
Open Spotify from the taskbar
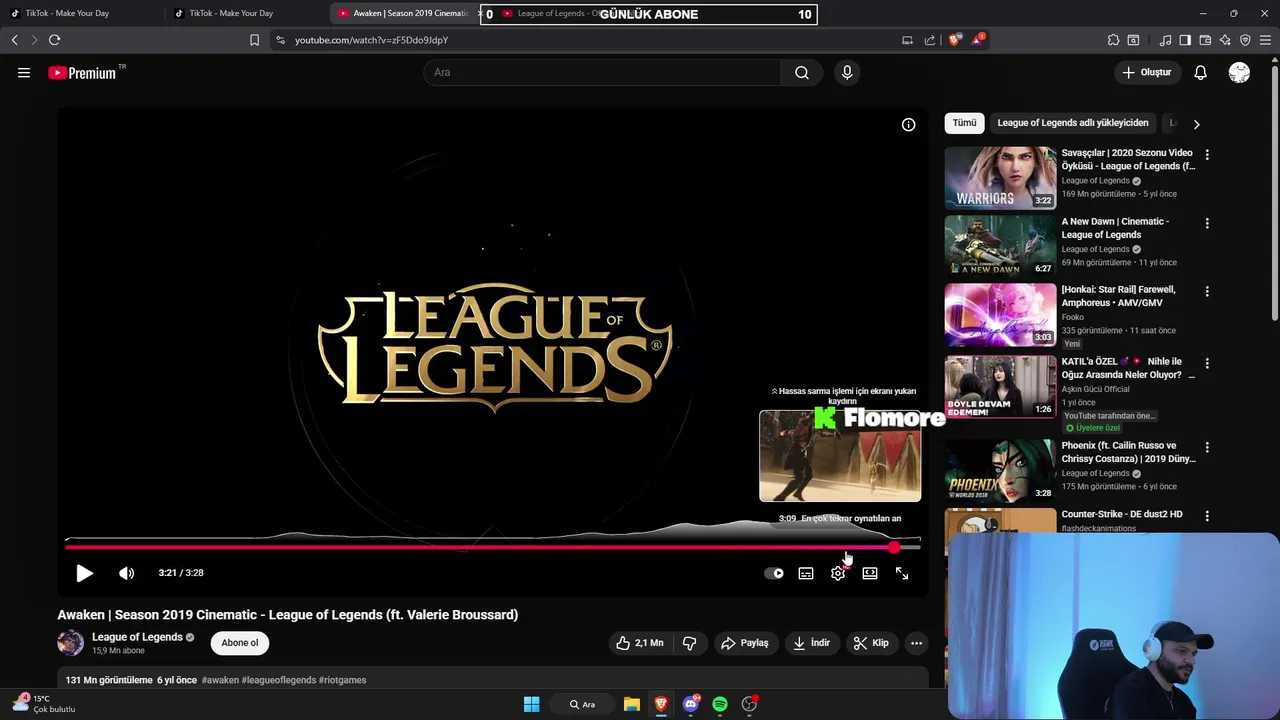tap(720, 705)
